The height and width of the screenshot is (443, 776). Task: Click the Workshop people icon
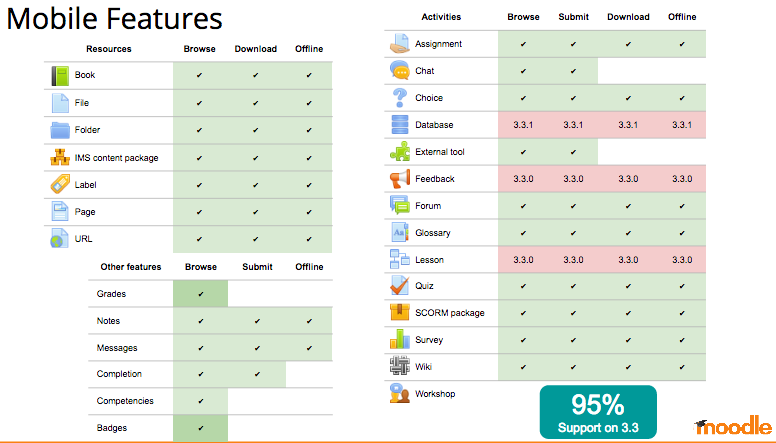tap(399, 394)
